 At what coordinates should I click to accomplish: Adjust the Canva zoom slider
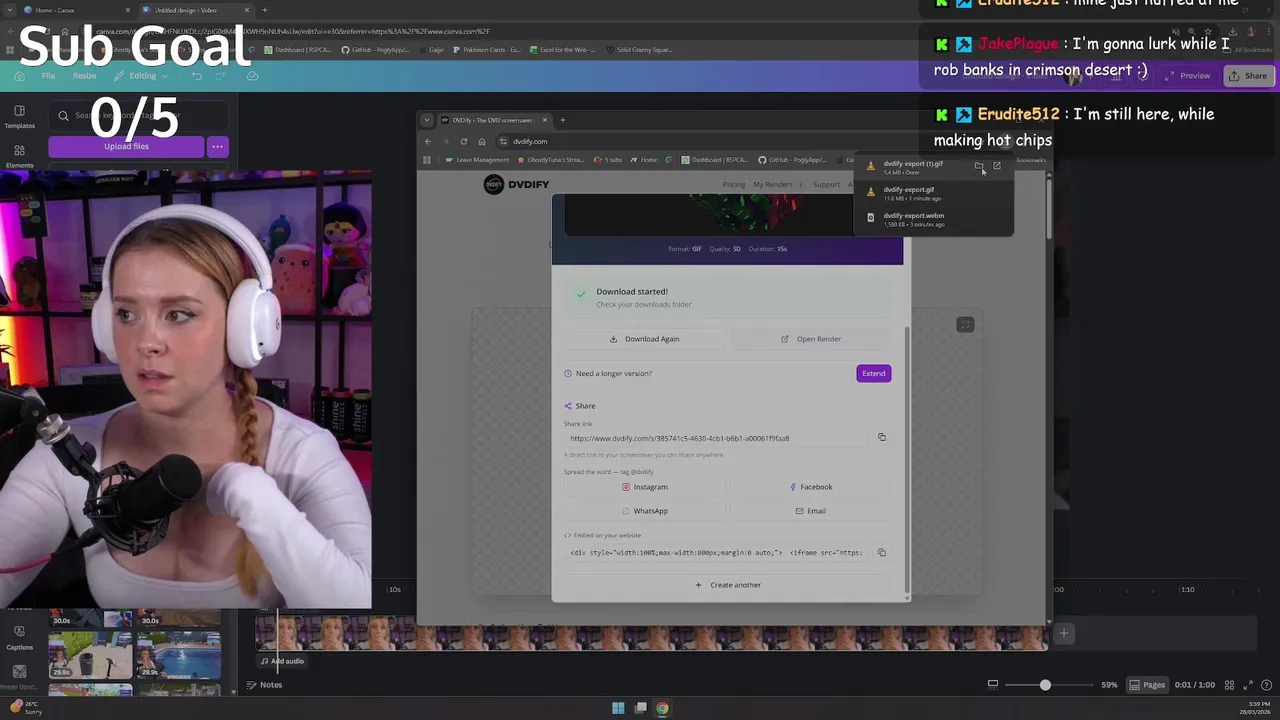[x=1045, y=685]
